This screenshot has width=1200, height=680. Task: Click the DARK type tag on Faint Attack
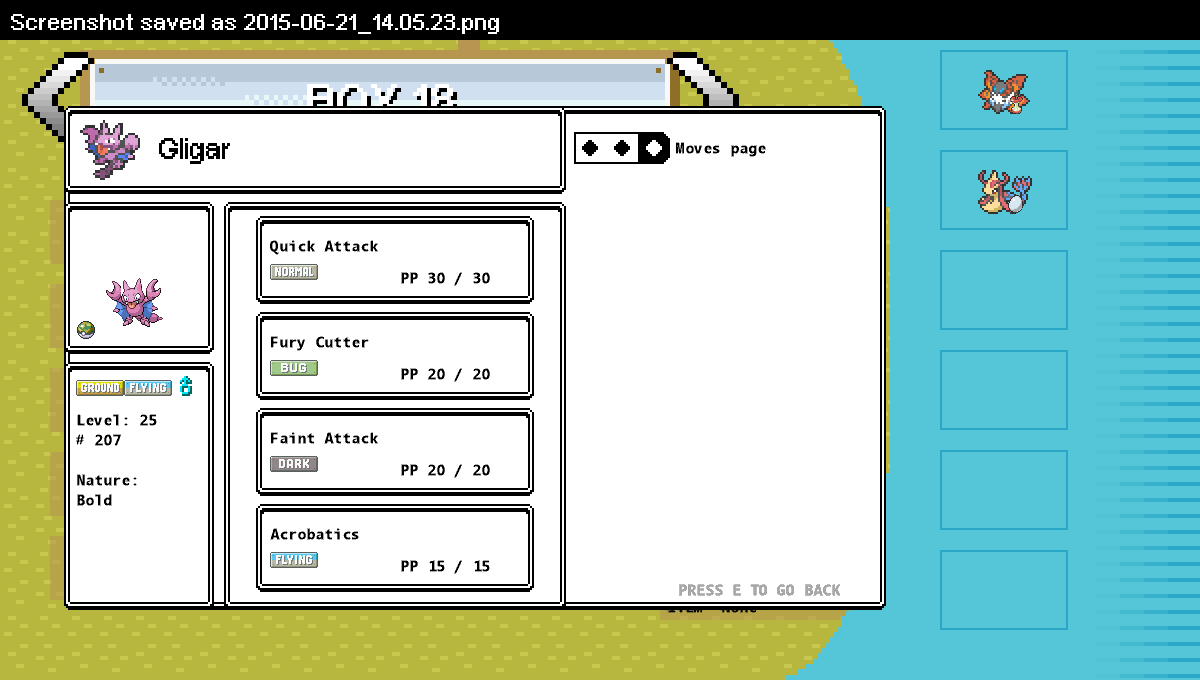[294, 464]
